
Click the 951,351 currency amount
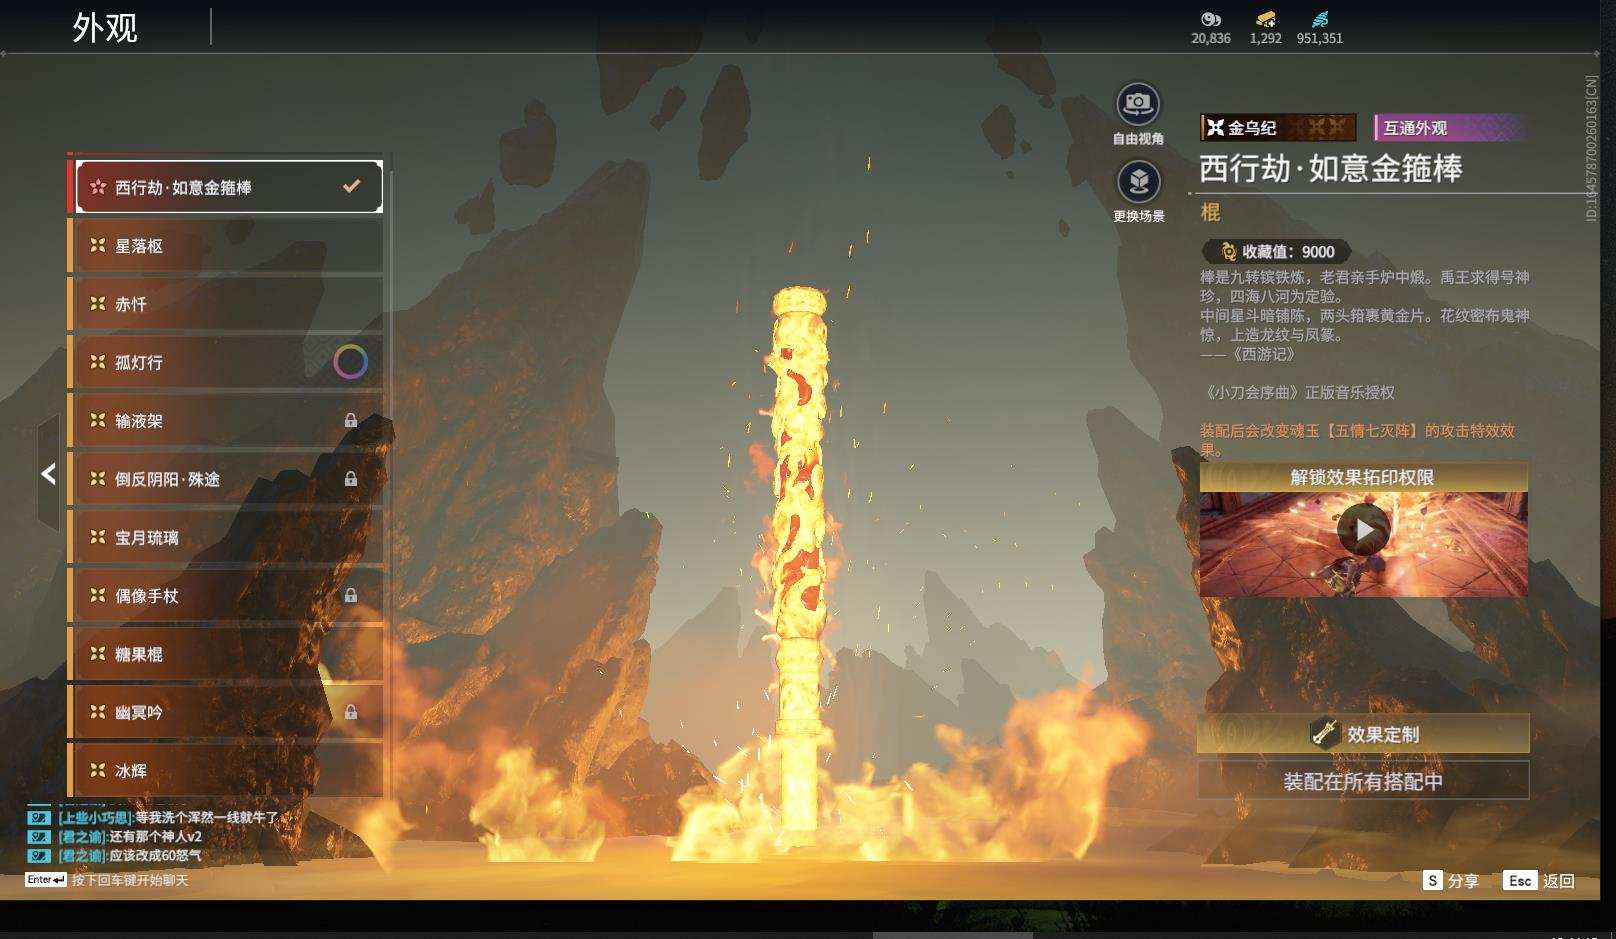[x=1320, y=38]
